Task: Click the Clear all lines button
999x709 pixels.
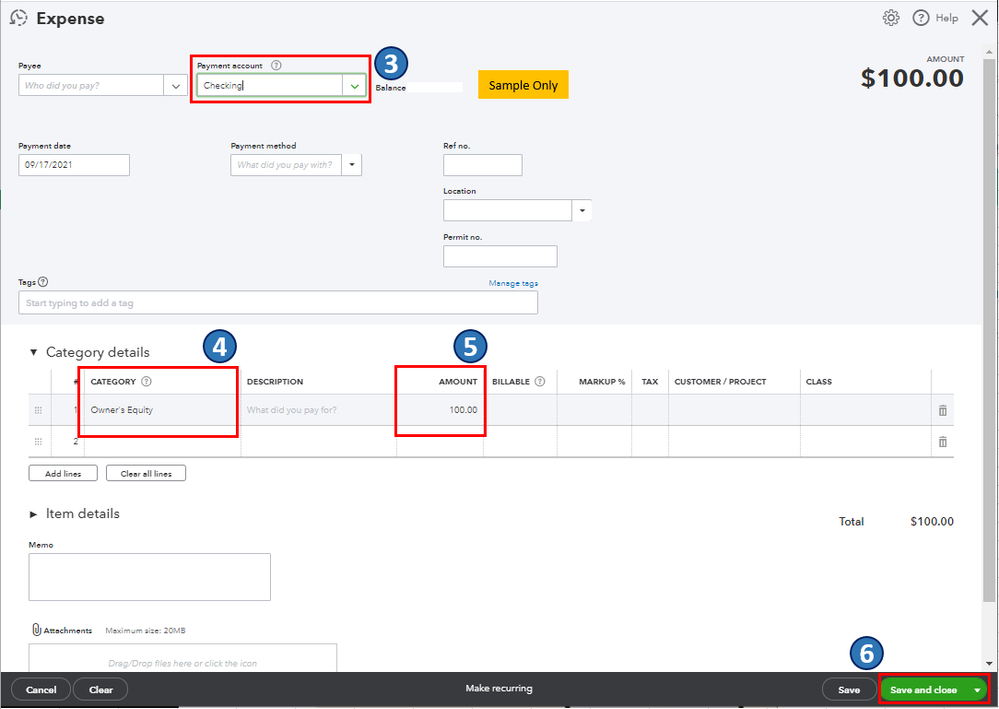Action: pos(146,473)
